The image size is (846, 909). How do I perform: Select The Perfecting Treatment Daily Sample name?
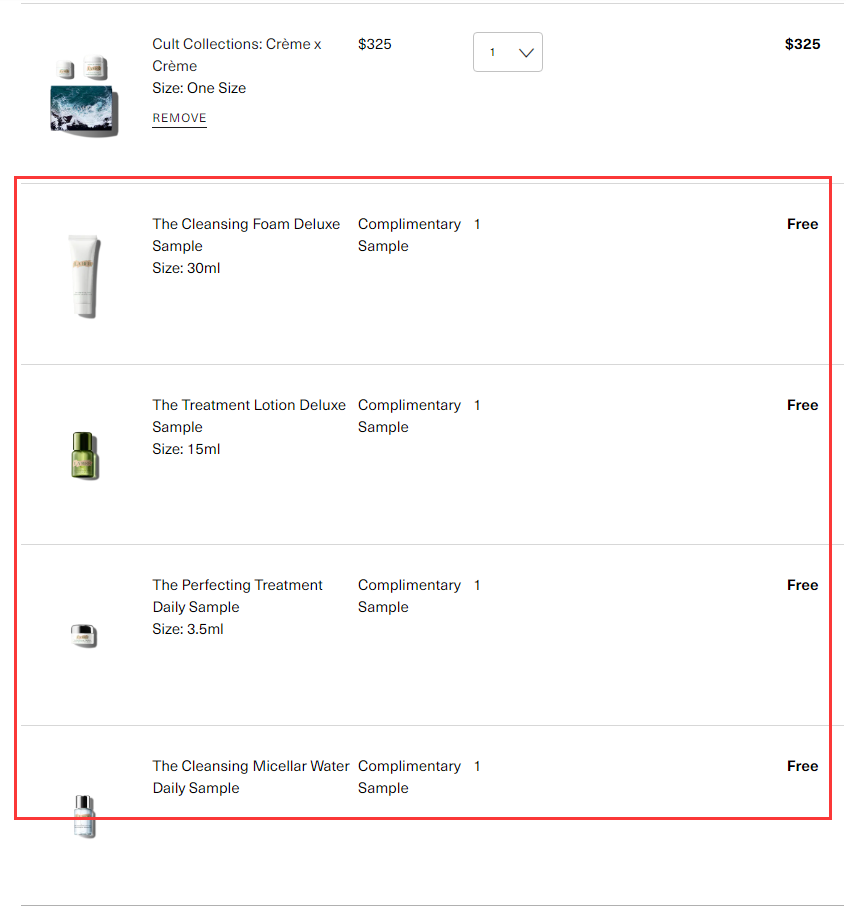coord(237,596)
